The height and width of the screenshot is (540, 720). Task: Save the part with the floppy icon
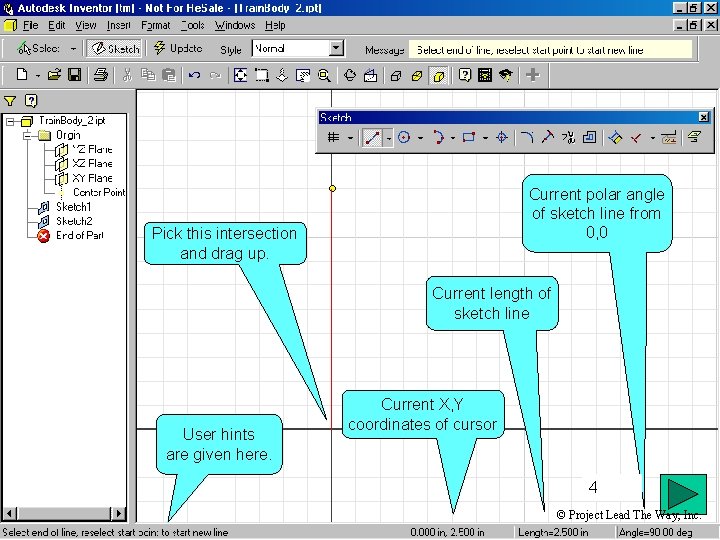[x=74, y=74]
